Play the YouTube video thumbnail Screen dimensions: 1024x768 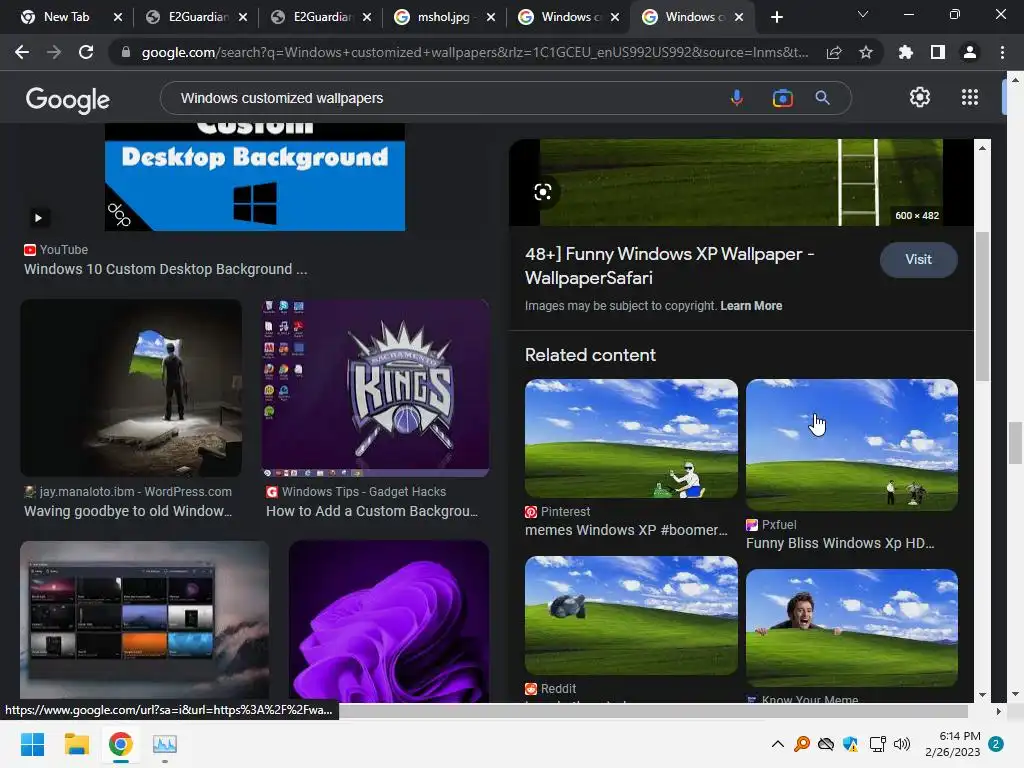38,217
